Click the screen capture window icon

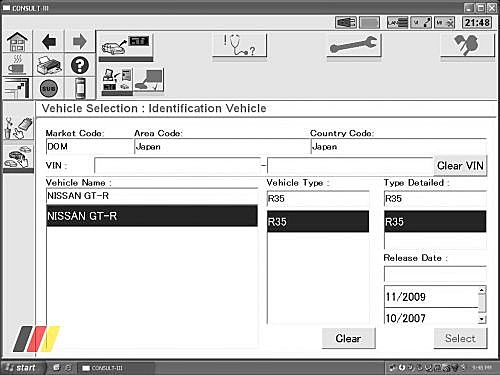pos(17,88)
